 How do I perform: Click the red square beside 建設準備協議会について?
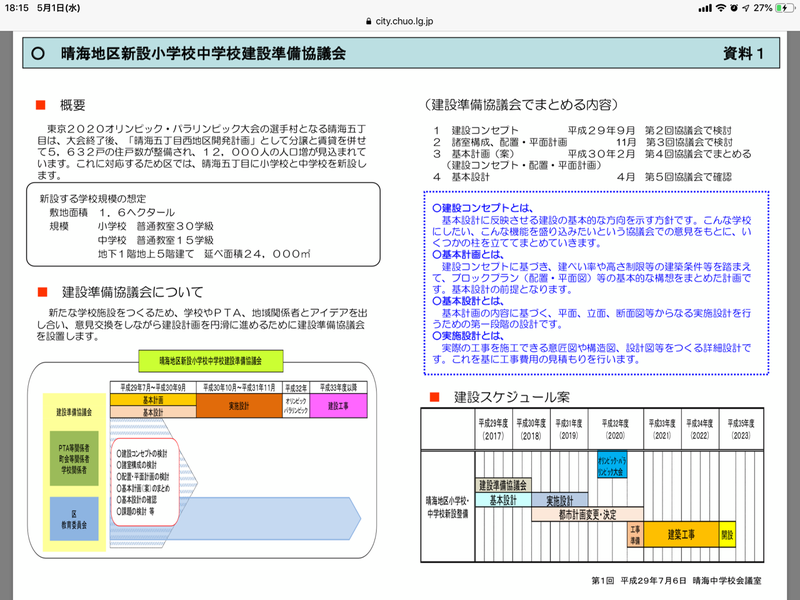coord(42,292)
